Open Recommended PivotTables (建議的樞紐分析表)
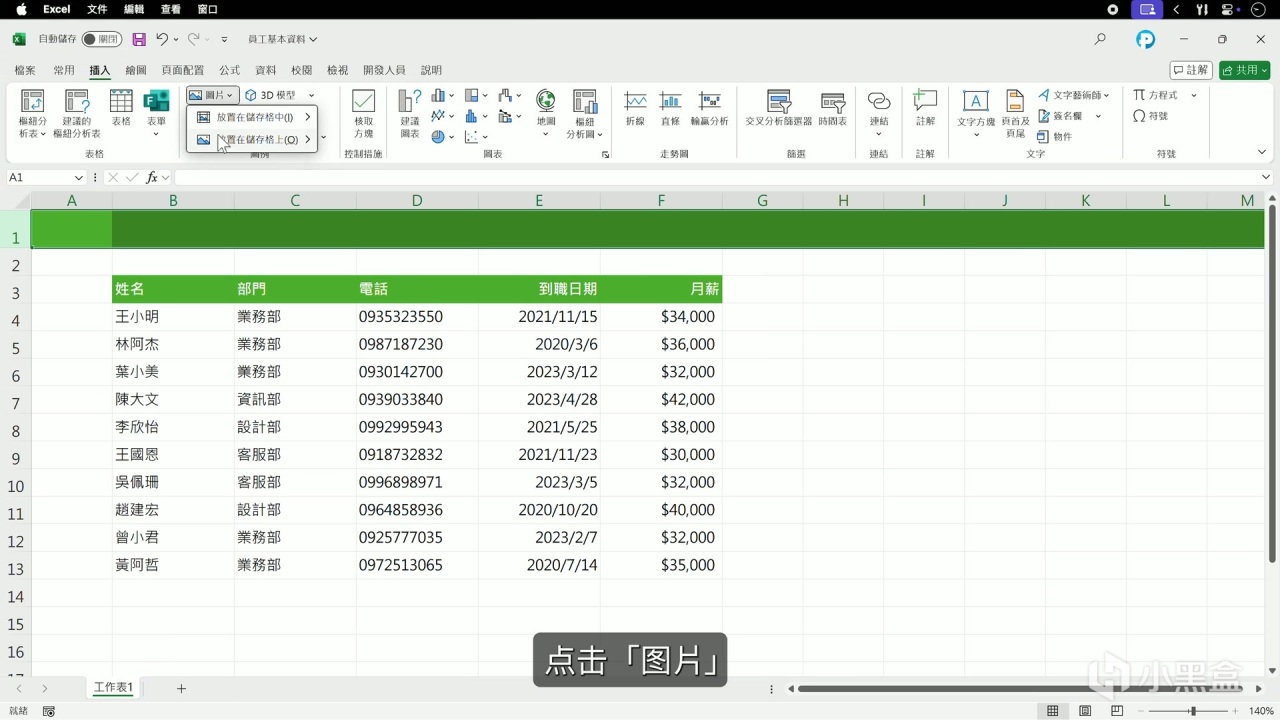 pos(77,113)
